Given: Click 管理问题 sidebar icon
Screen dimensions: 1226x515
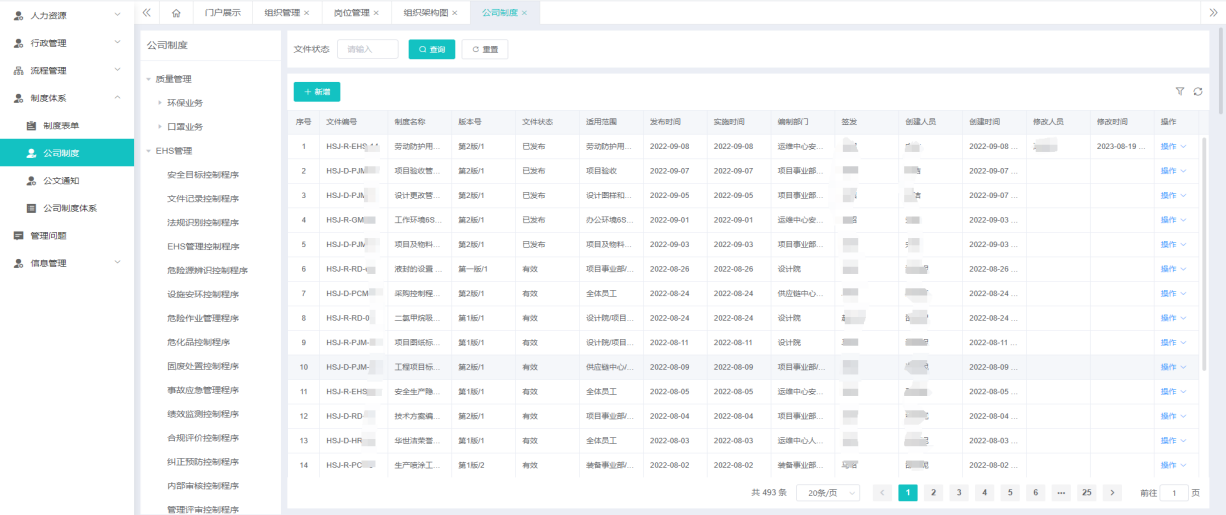Looking at the screenshot, I should click(x=18, y=236).
